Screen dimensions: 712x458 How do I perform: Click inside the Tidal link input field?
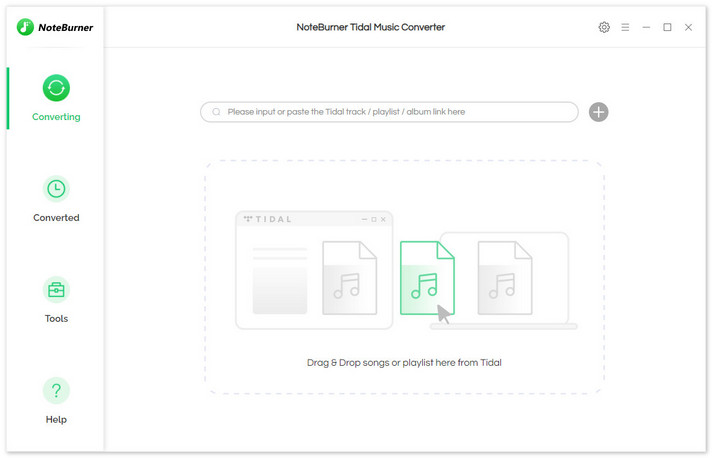[x=389, y=112]
